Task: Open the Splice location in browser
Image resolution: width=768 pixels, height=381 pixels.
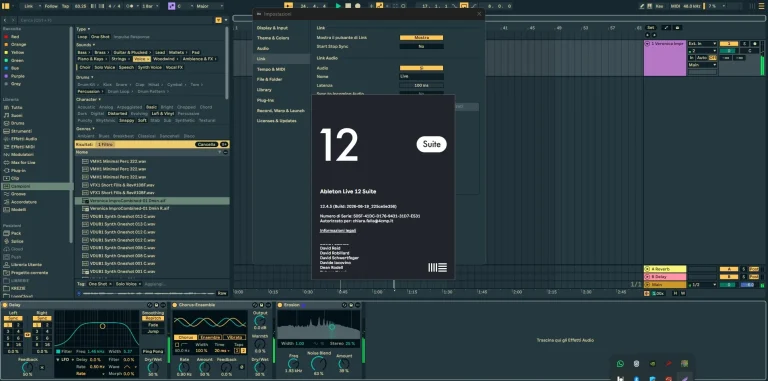Action: pos(17,241)
